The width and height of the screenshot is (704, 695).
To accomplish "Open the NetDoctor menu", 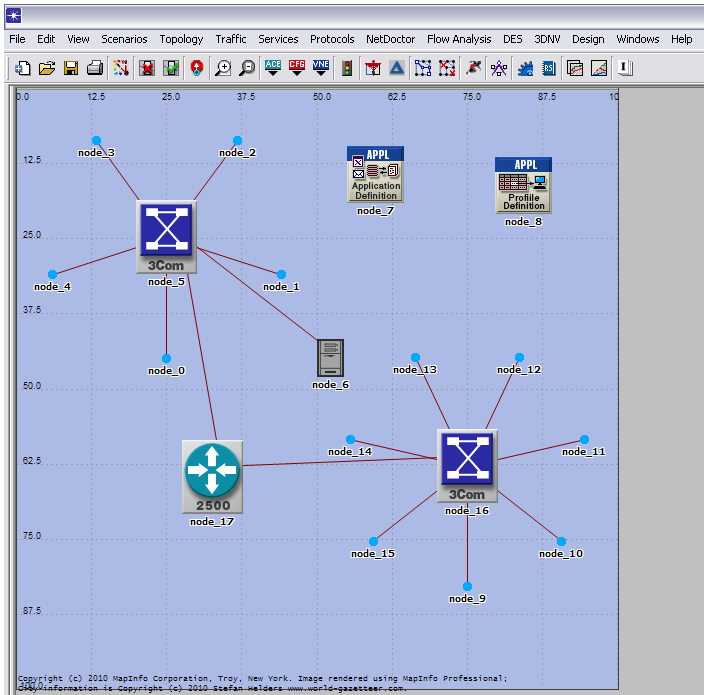I will click(x=391, y=39).
